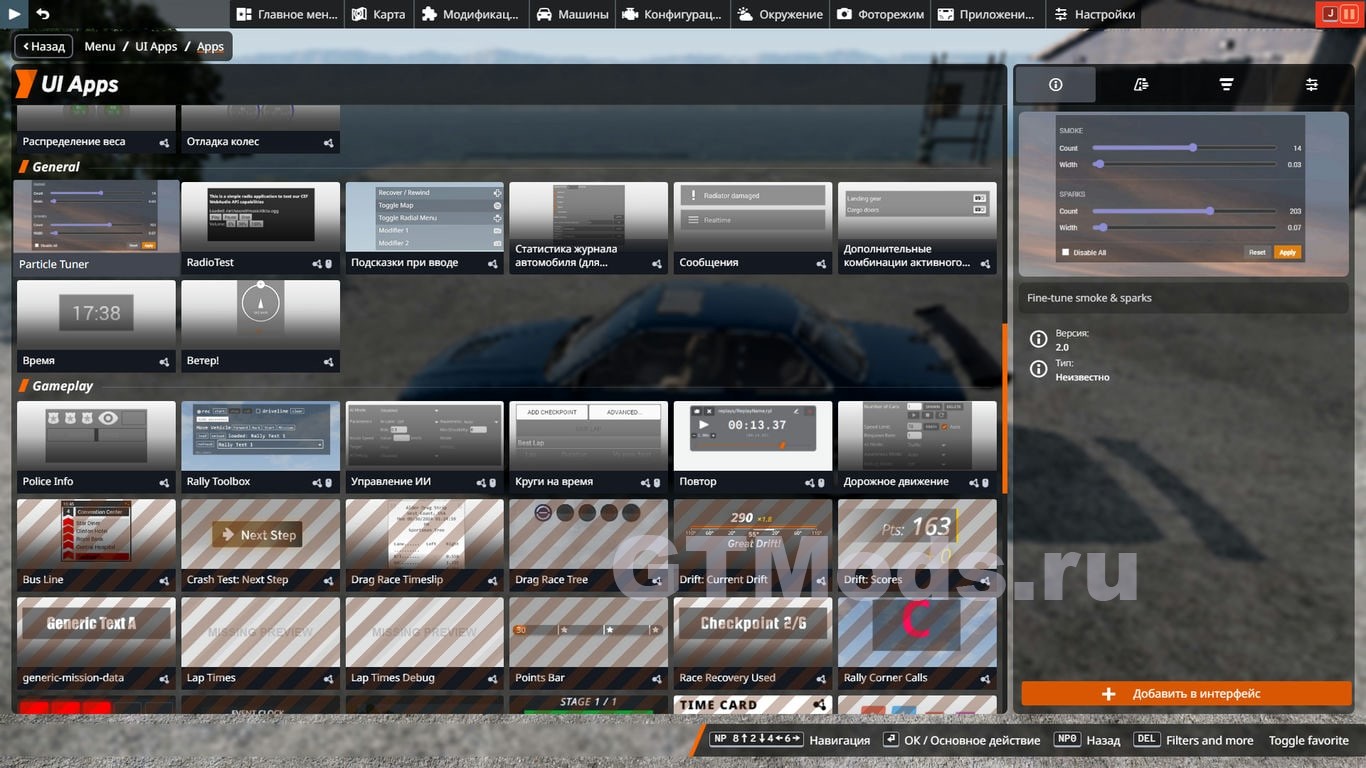The image size is (1366, 768).
Task: Click the undo arrow icon in top bar
Action: tap(43, 14)
